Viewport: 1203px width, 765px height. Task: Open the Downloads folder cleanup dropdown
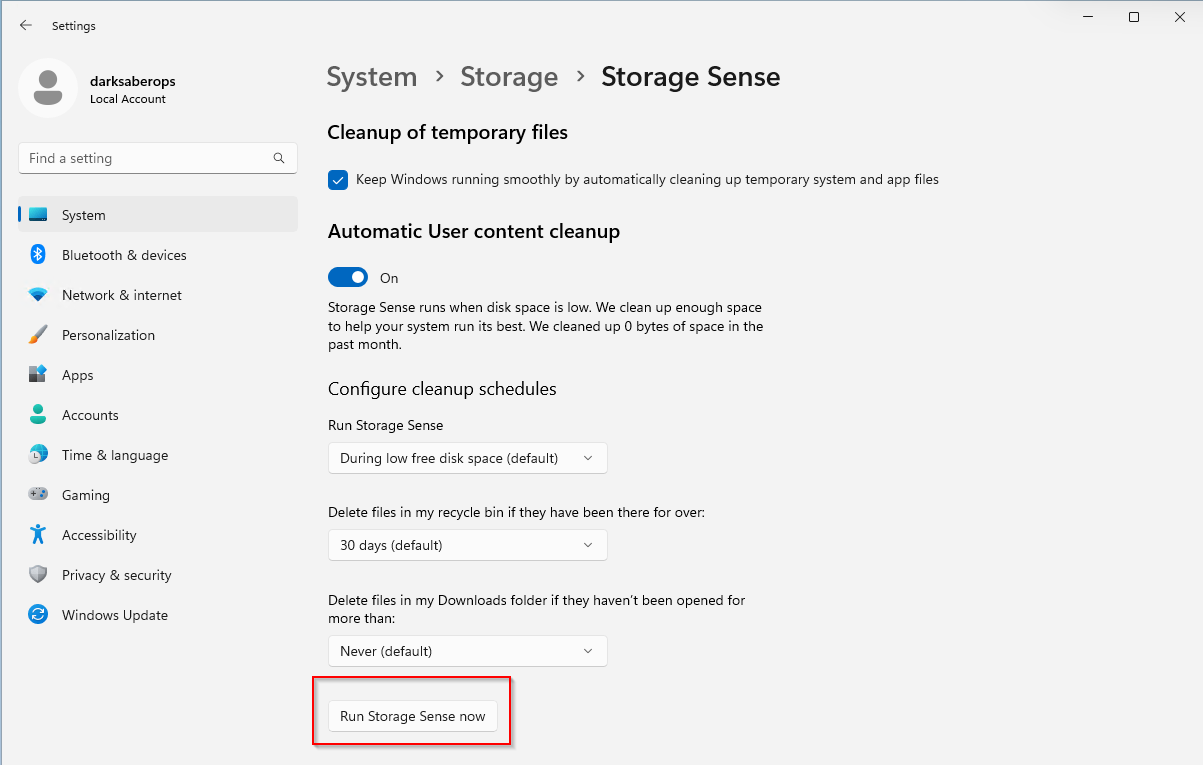pos(467,651)
